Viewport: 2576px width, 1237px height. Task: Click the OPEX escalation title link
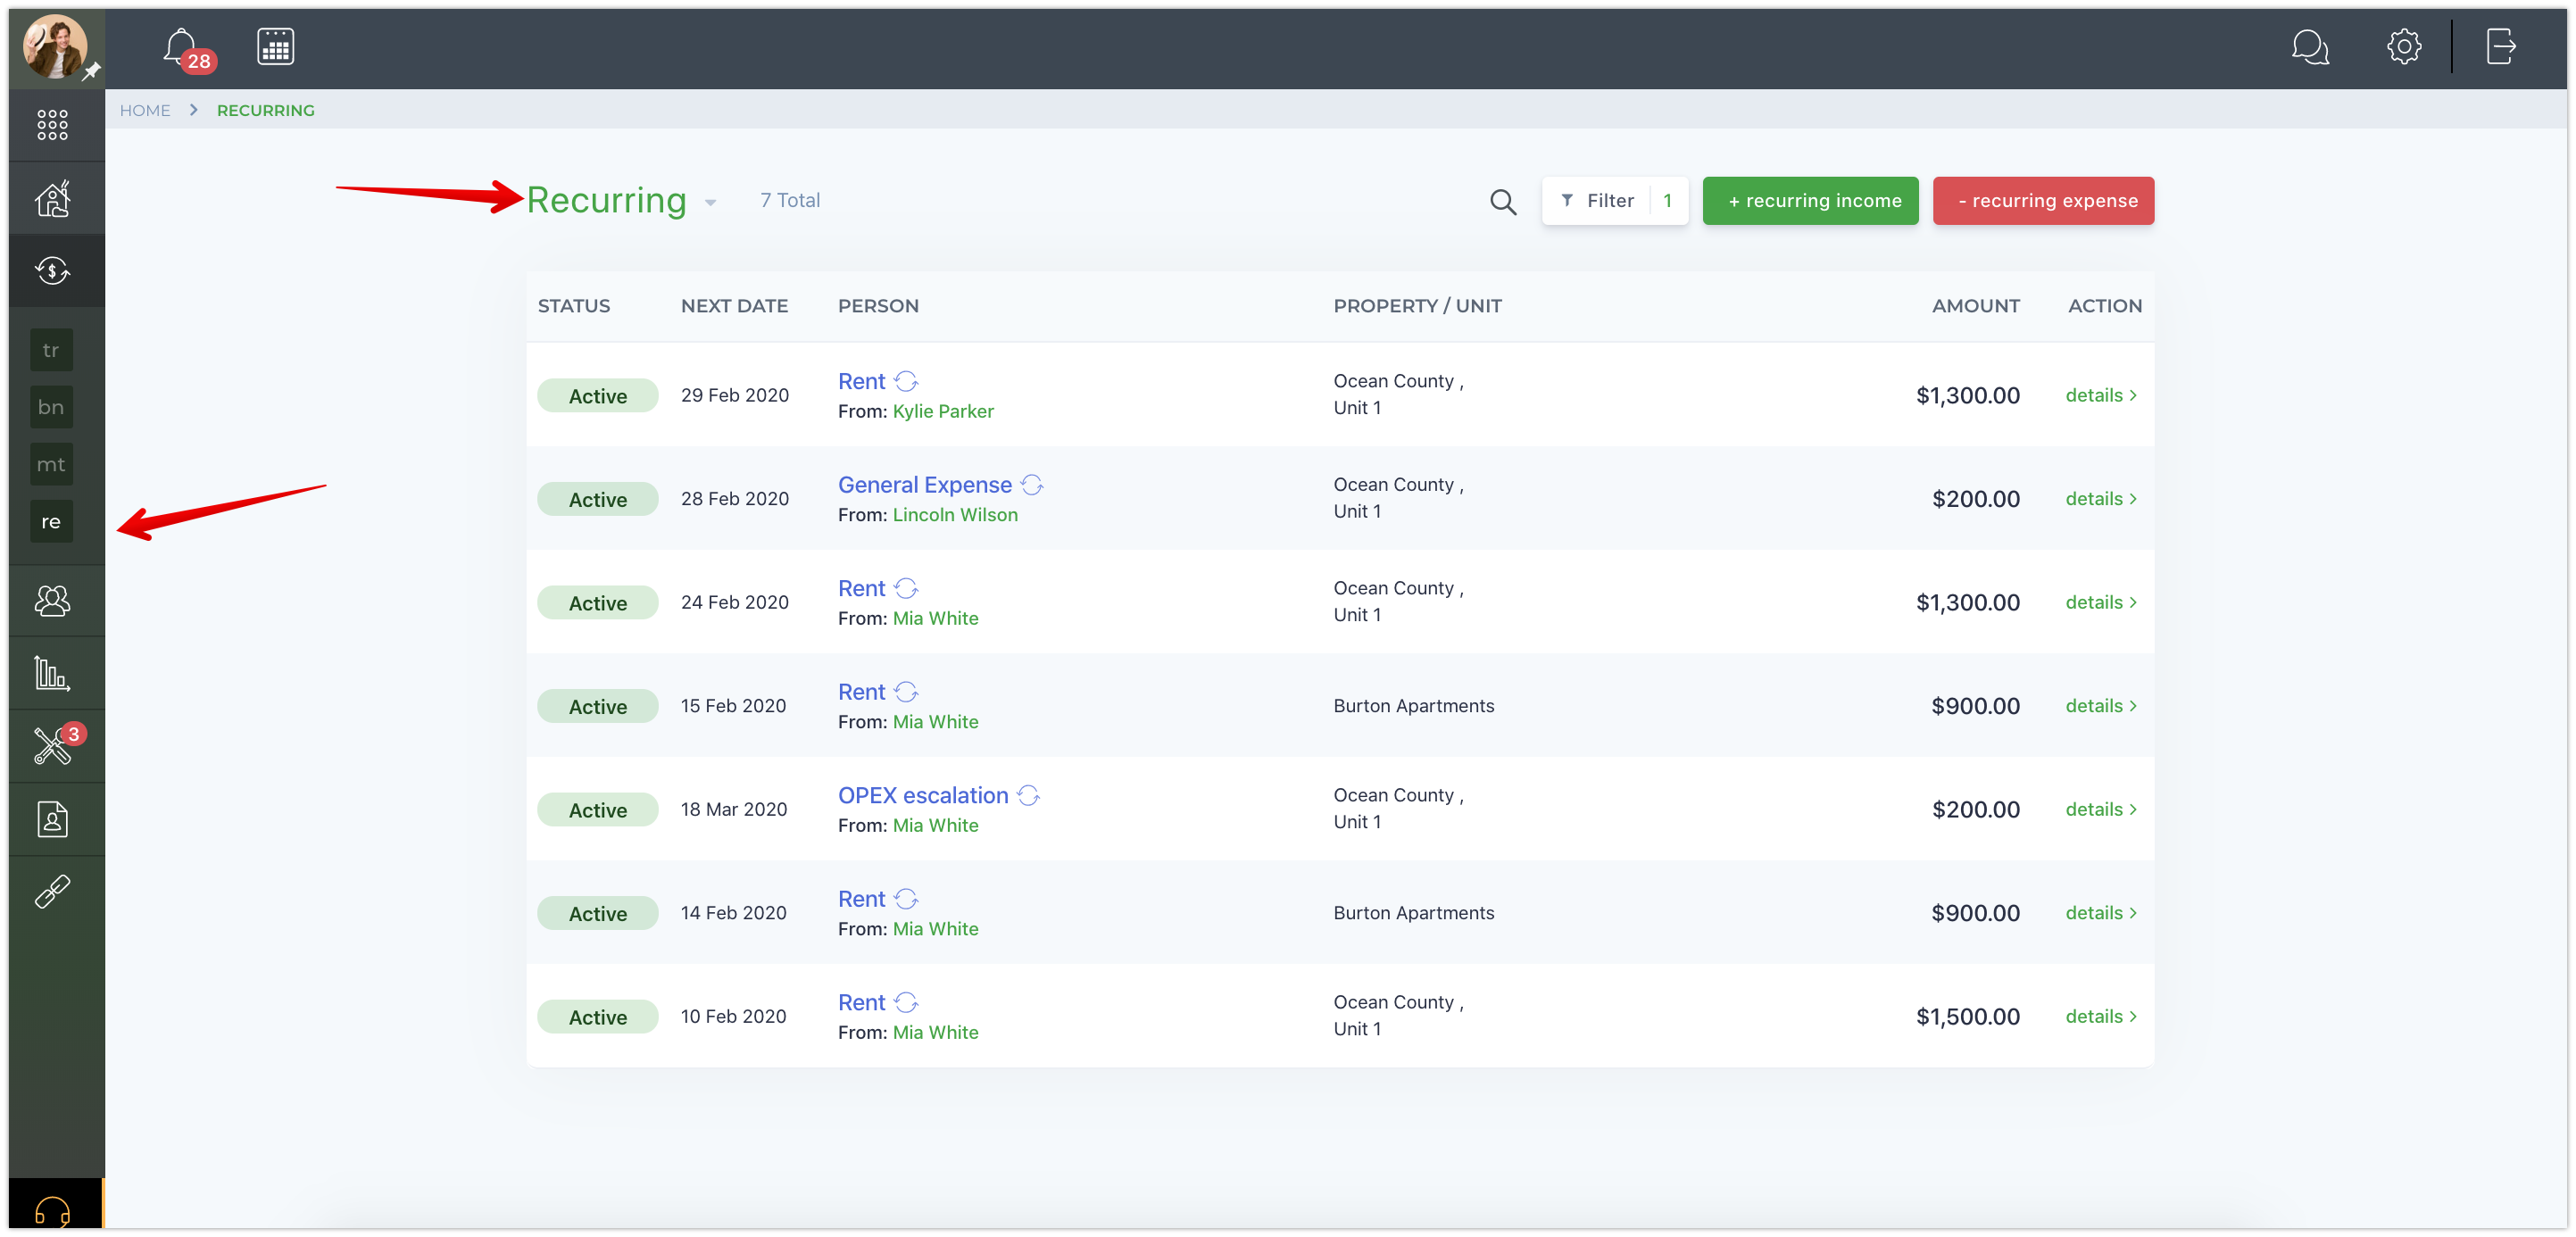click(922, 795)
